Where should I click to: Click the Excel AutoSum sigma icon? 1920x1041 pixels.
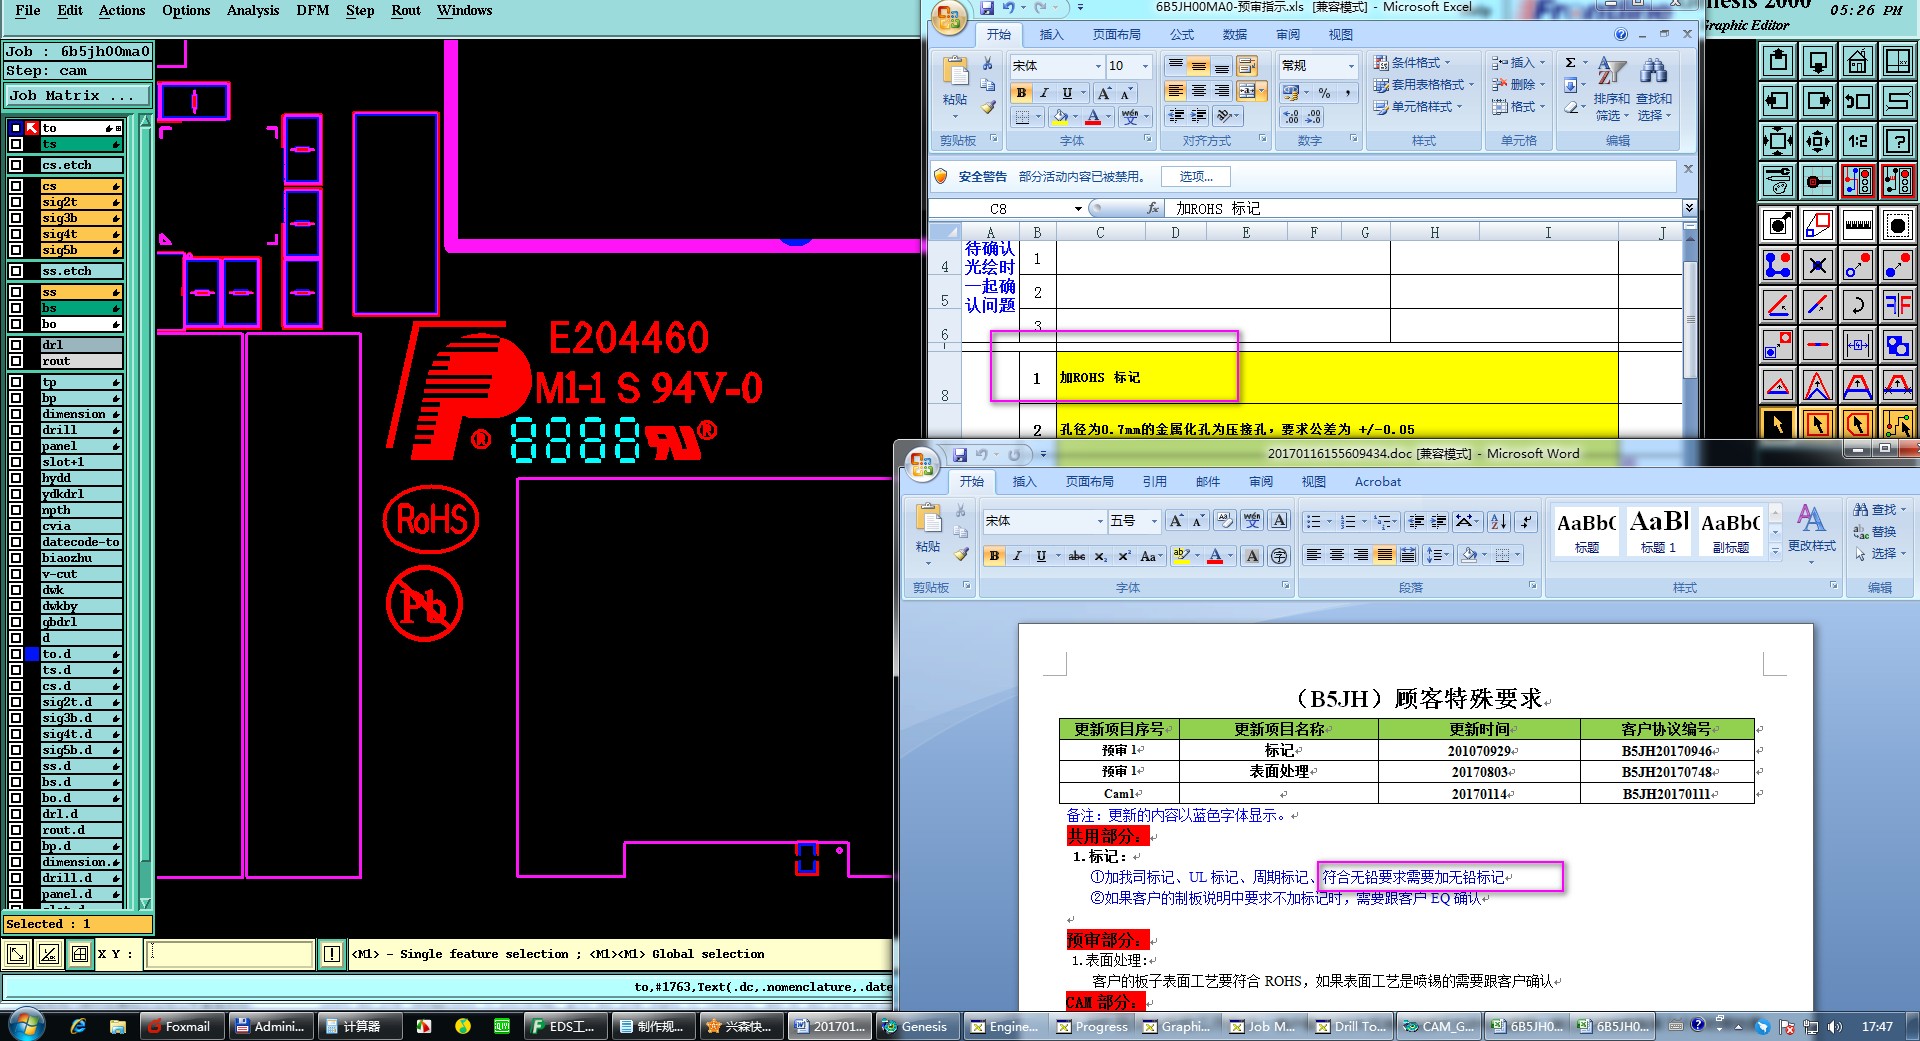pyautogui.click(x=1570, y=63)
